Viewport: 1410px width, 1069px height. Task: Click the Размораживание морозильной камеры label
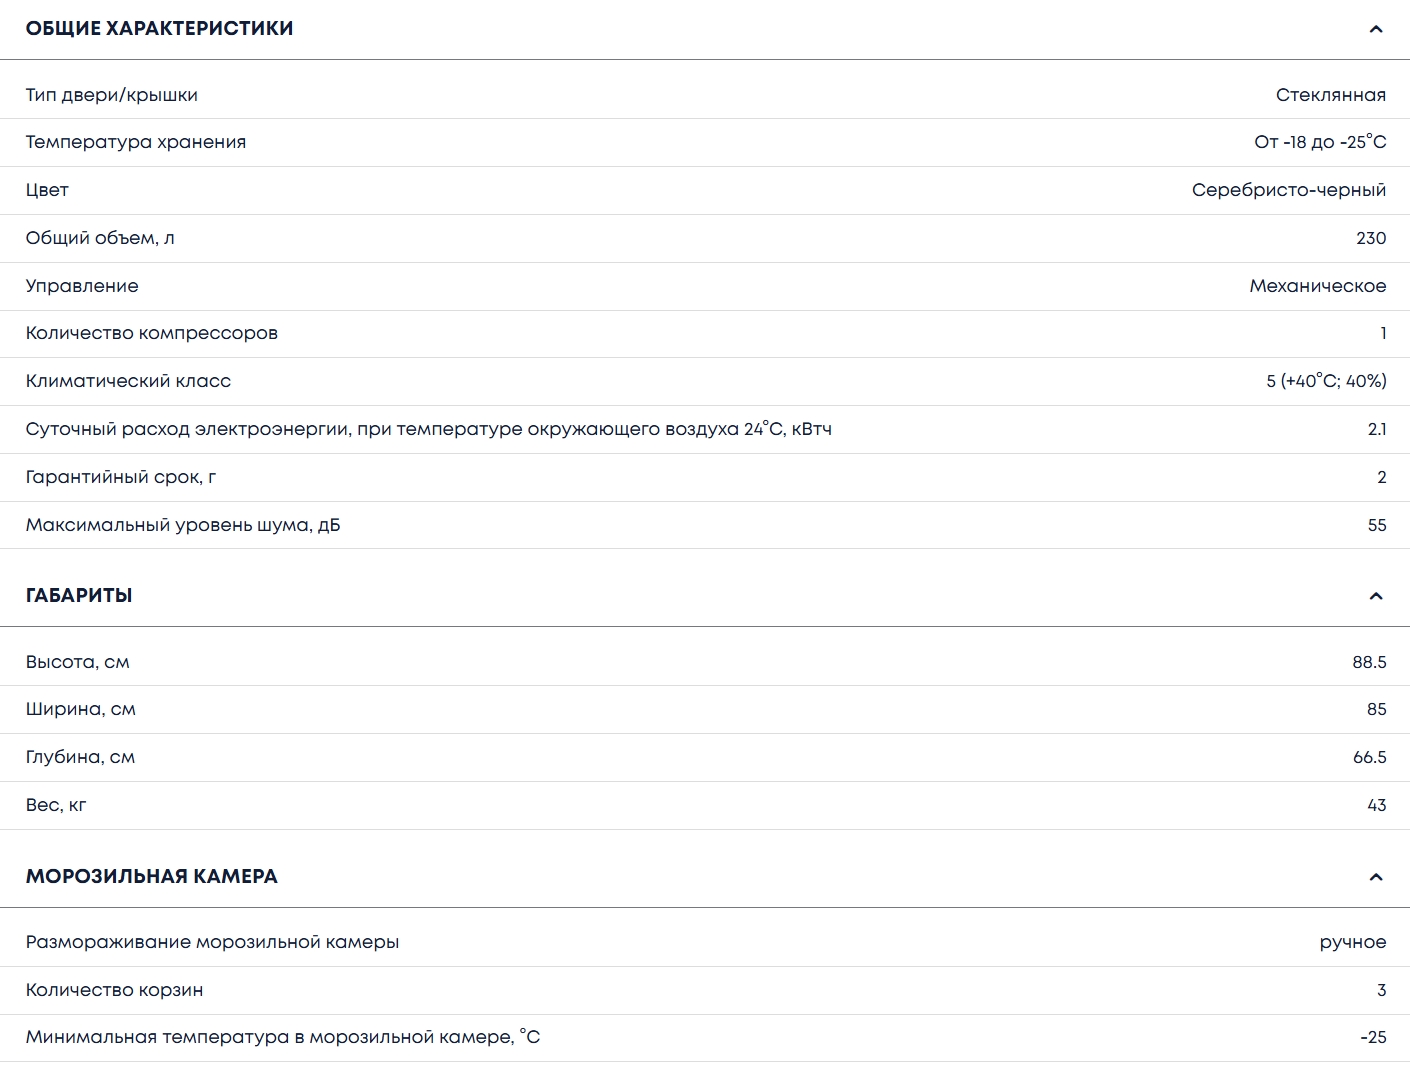pos(212,942)
